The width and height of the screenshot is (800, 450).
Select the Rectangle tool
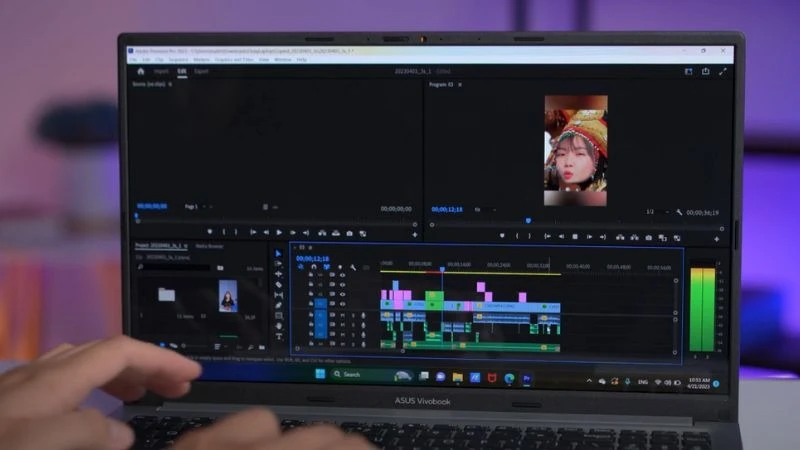click(278, 316)
